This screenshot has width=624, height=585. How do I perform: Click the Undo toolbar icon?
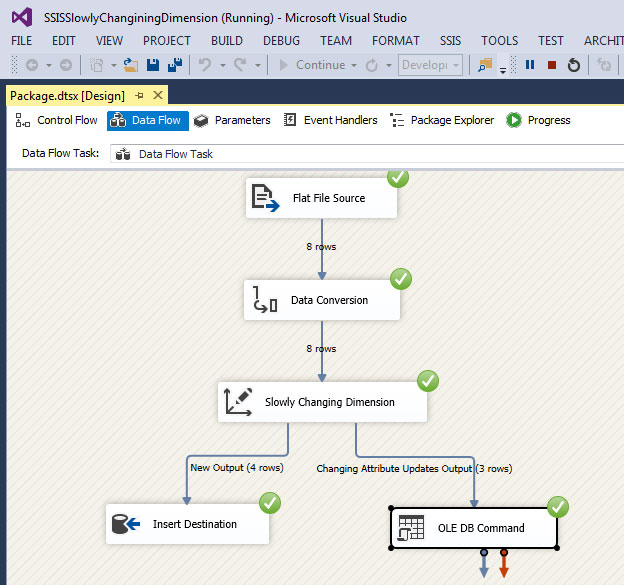click(x=205, y=64)
